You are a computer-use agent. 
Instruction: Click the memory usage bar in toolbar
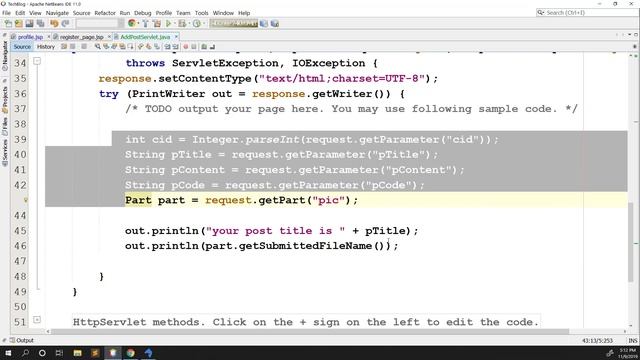coord(234,24)
